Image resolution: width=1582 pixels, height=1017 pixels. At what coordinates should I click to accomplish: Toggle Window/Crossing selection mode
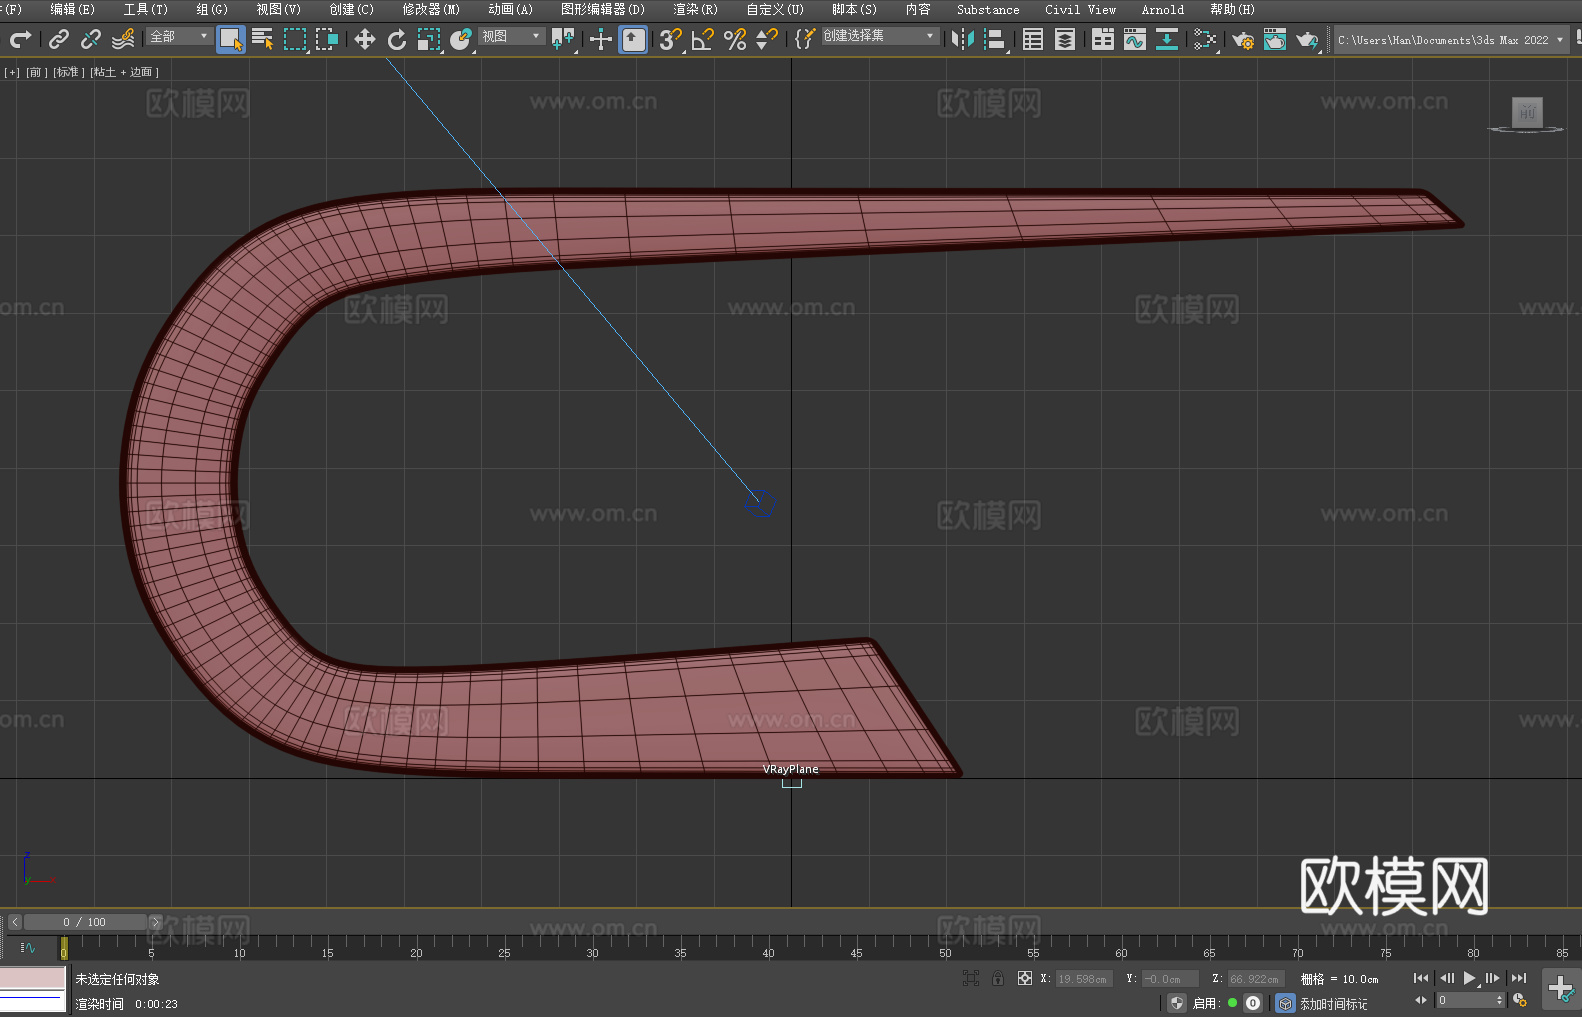(327, 39)
